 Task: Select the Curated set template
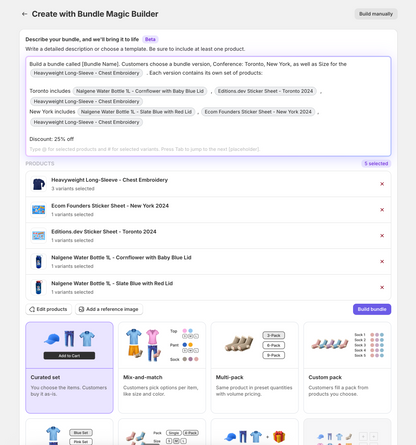coord(69,367)
